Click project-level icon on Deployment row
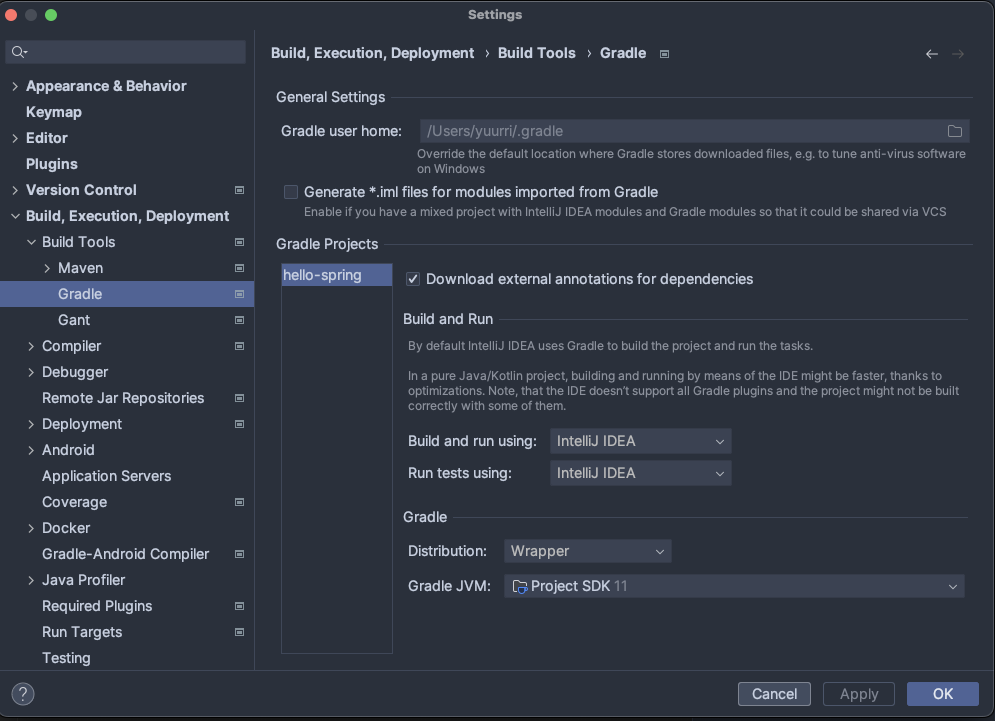This screenshot has height=721, width=995. 239,424
